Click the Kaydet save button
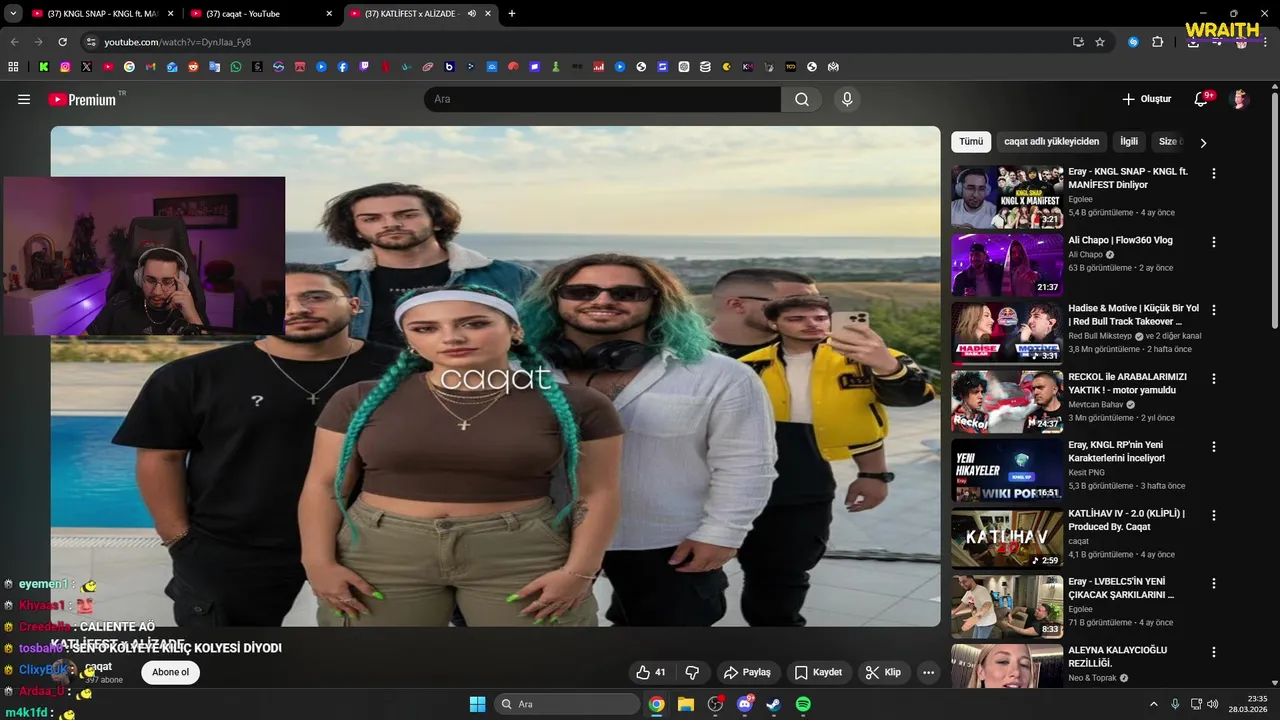Image resolution: width=1280 pixels, height=720 pixels. point(818,672)
